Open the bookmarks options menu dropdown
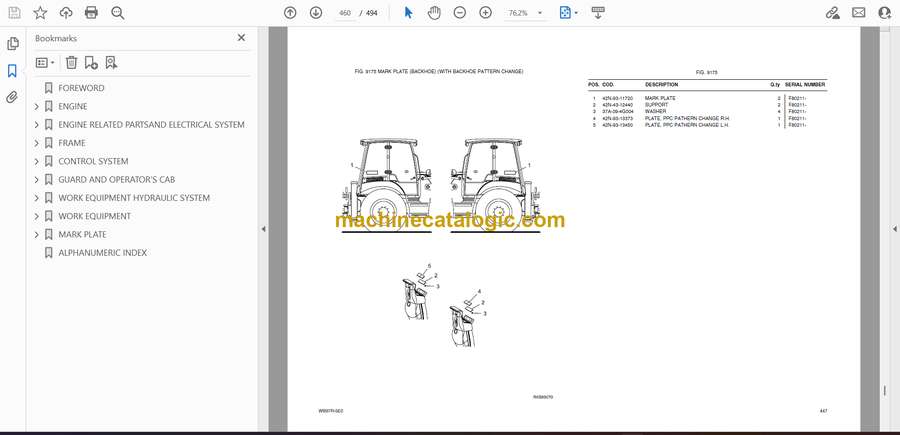The height and width of the screenshot is (435, 900). click(x=45, y=63)
